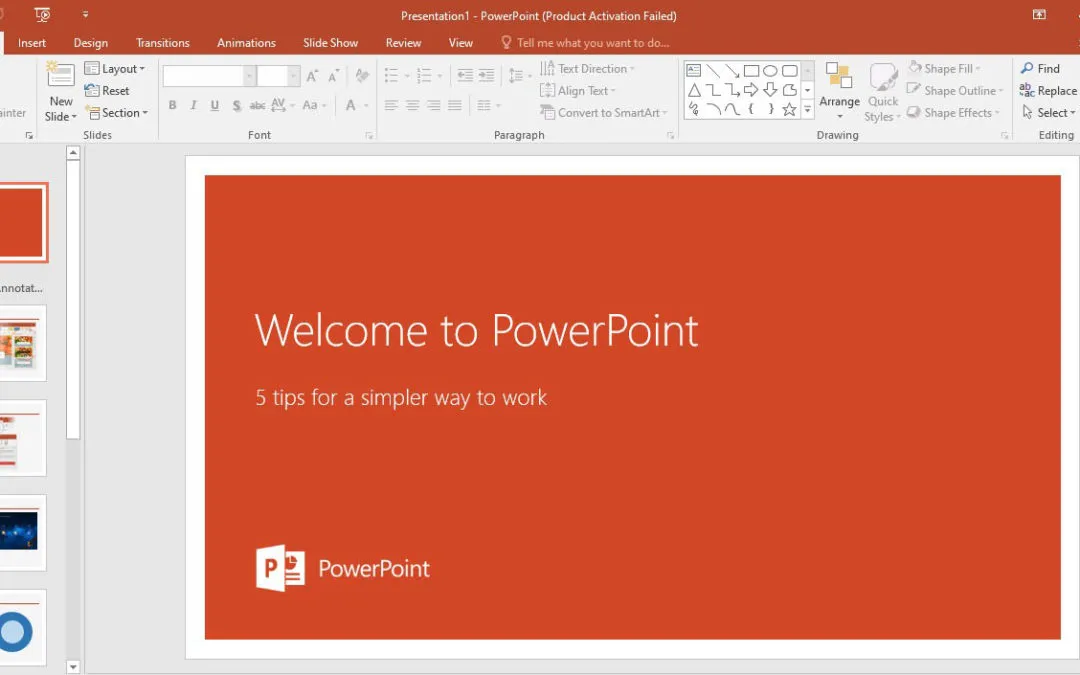
Task: Click the Replace button
Action: point(1048,90)
